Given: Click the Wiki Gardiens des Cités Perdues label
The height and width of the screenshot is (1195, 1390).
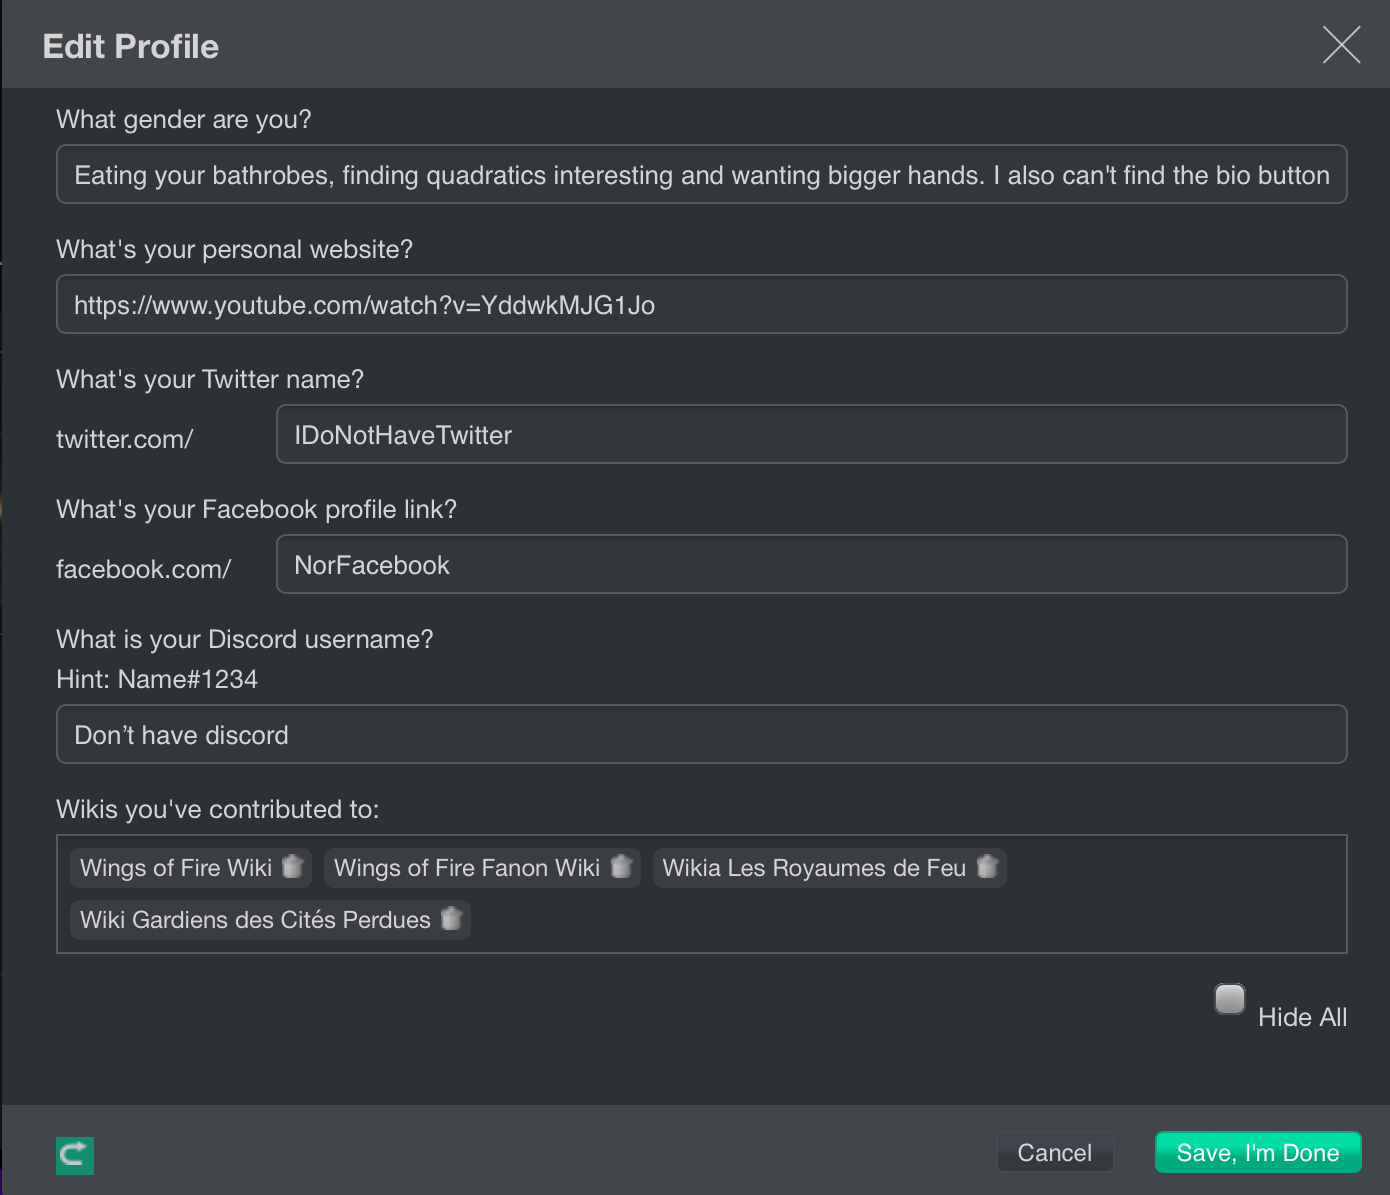Looking at the screenshot, I should [255, 920].
